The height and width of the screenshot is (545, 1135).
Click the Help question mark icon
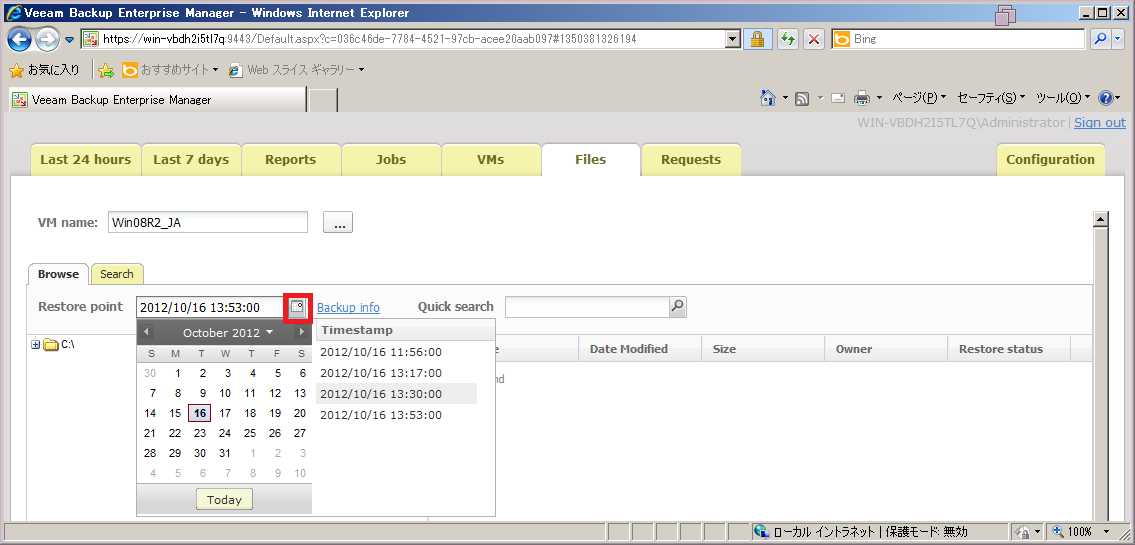pyautogui.click(x=1105, y=98)
